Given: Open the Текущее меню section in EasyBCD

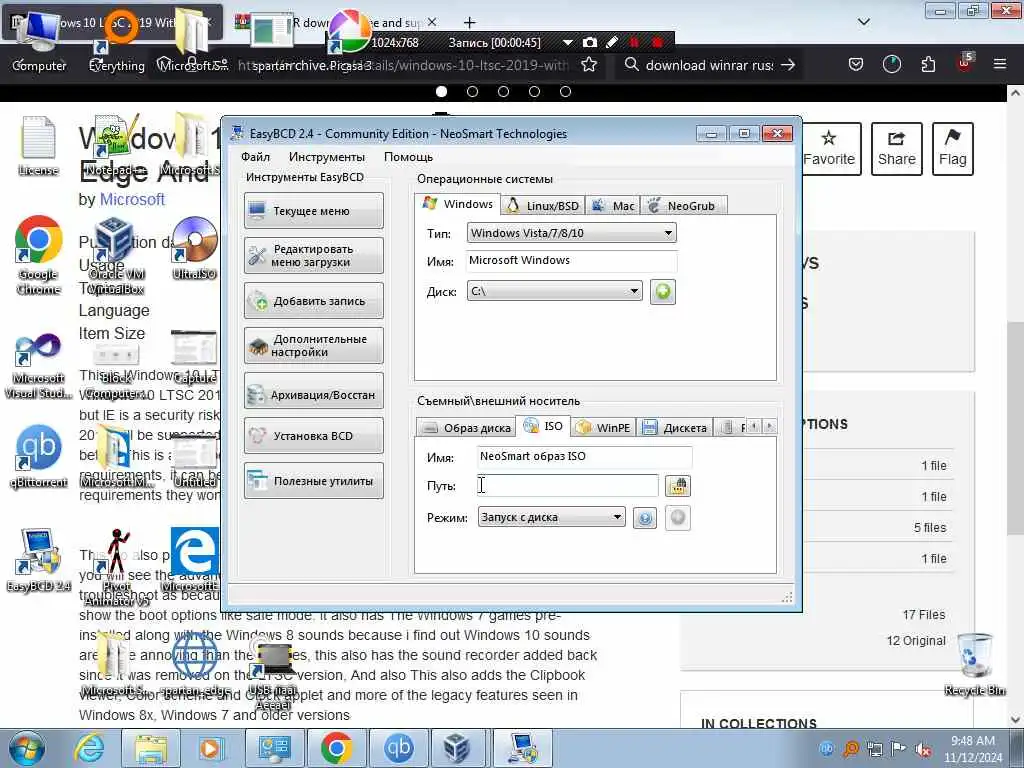Looking at the screenshot, I should (313, 211).
